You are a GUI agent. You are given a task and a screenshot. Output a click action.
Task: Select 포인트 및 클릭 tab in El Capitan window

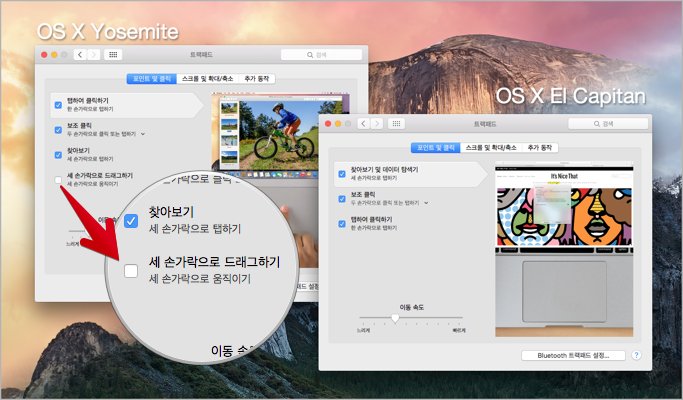[436, 148]
